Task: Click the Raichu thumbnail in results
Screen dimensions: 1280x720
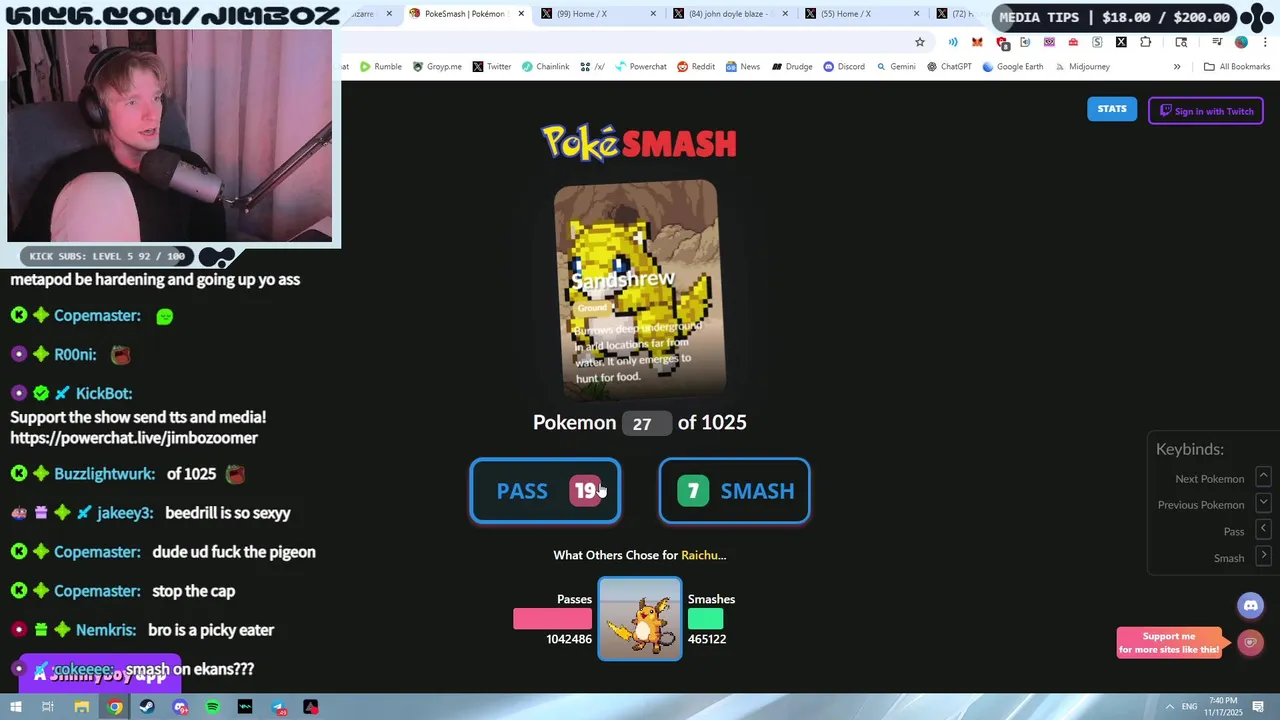Action: point(640,619)
